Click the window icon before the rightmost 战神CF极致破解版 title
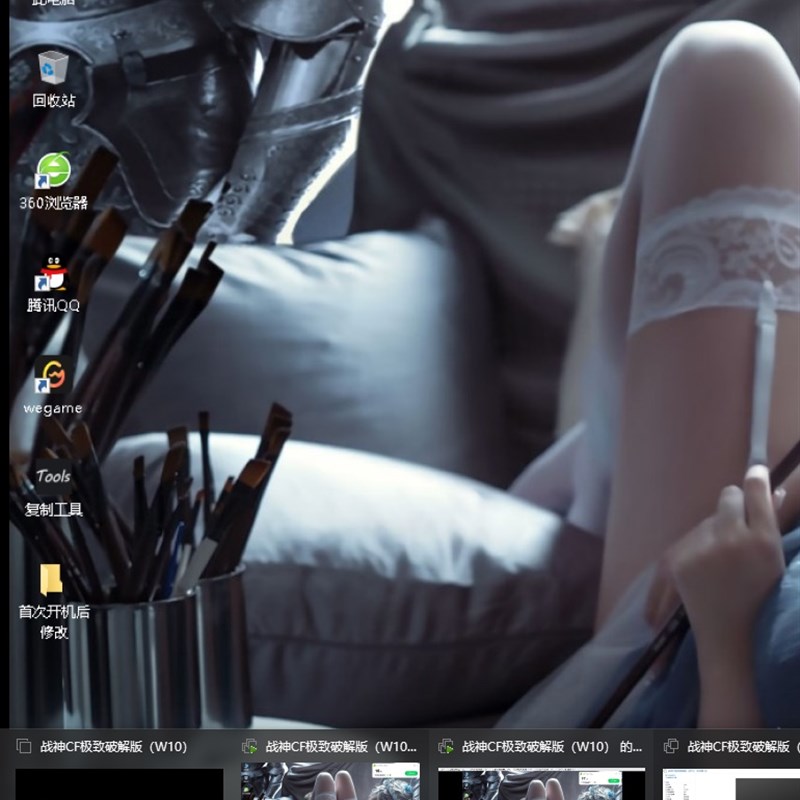 click(x=671, y=746)
